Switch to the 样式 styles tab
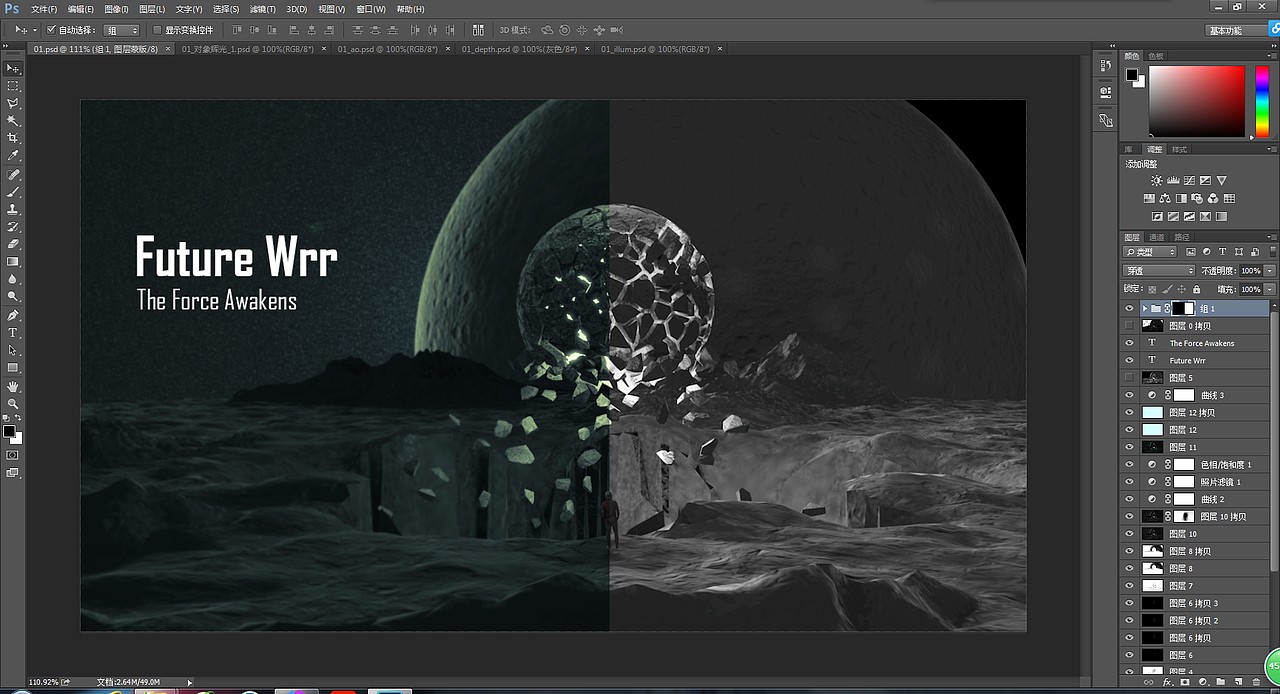 pos(1180,149)
